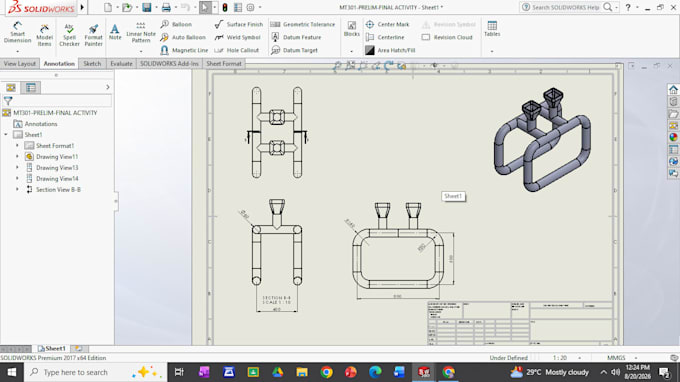Switch to the Evaluate tab
The width and height of the screenshot is (680, 382).
click(x=121, y=64)
